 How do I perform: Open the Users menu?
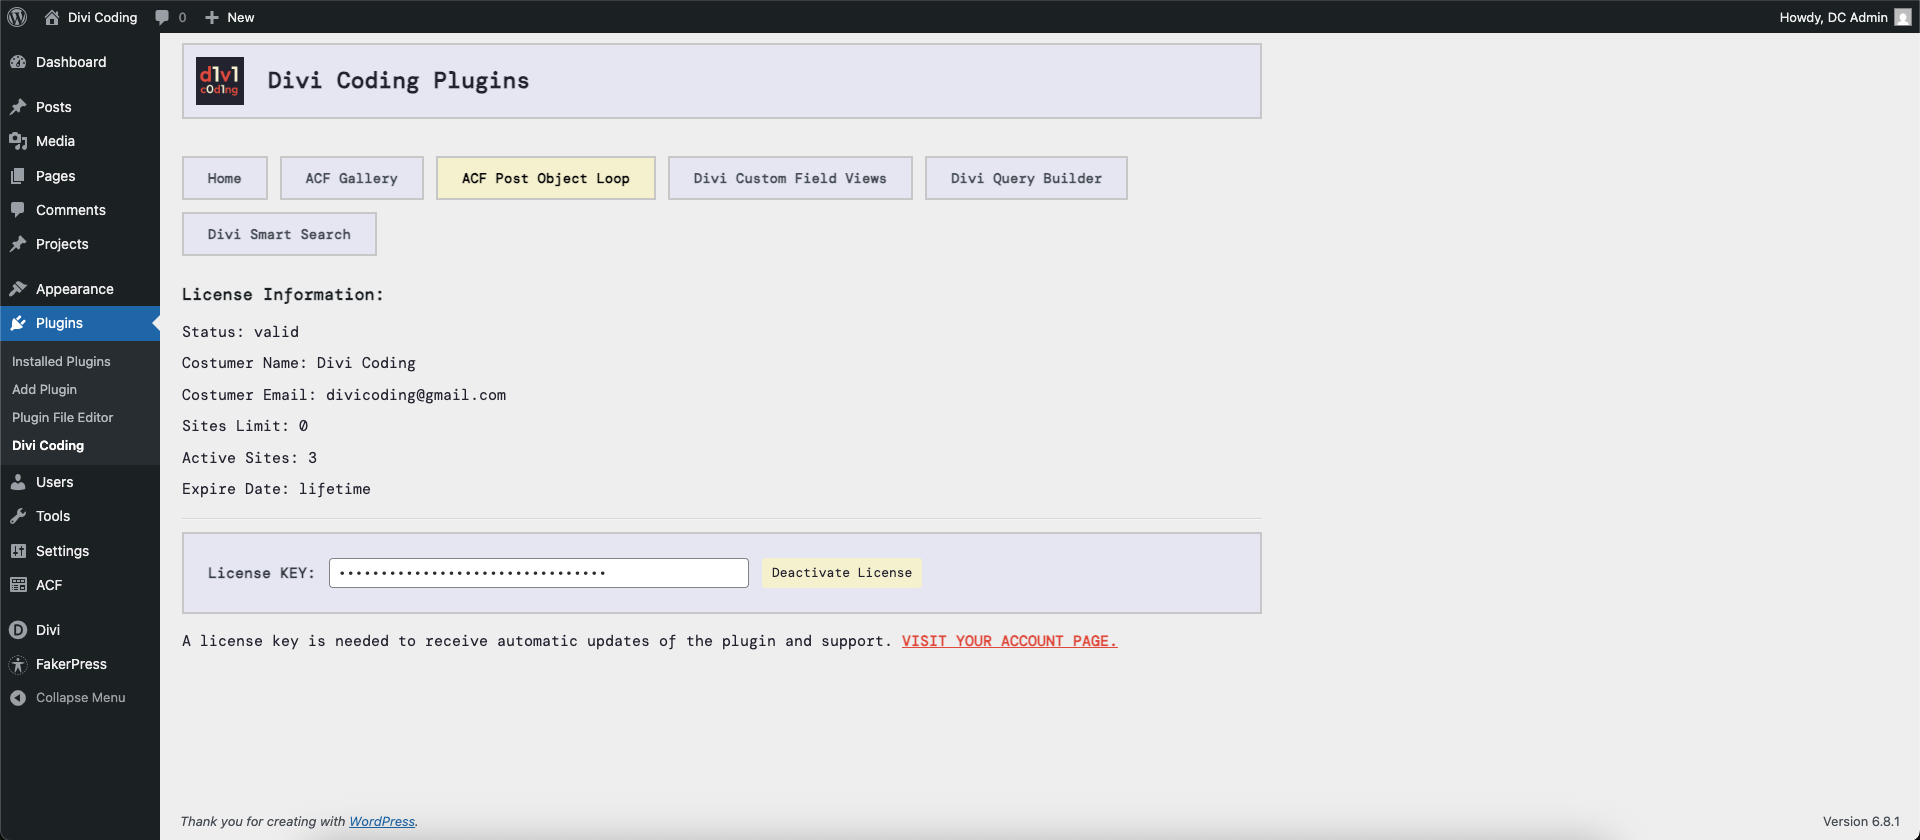(x=80, y=482)
